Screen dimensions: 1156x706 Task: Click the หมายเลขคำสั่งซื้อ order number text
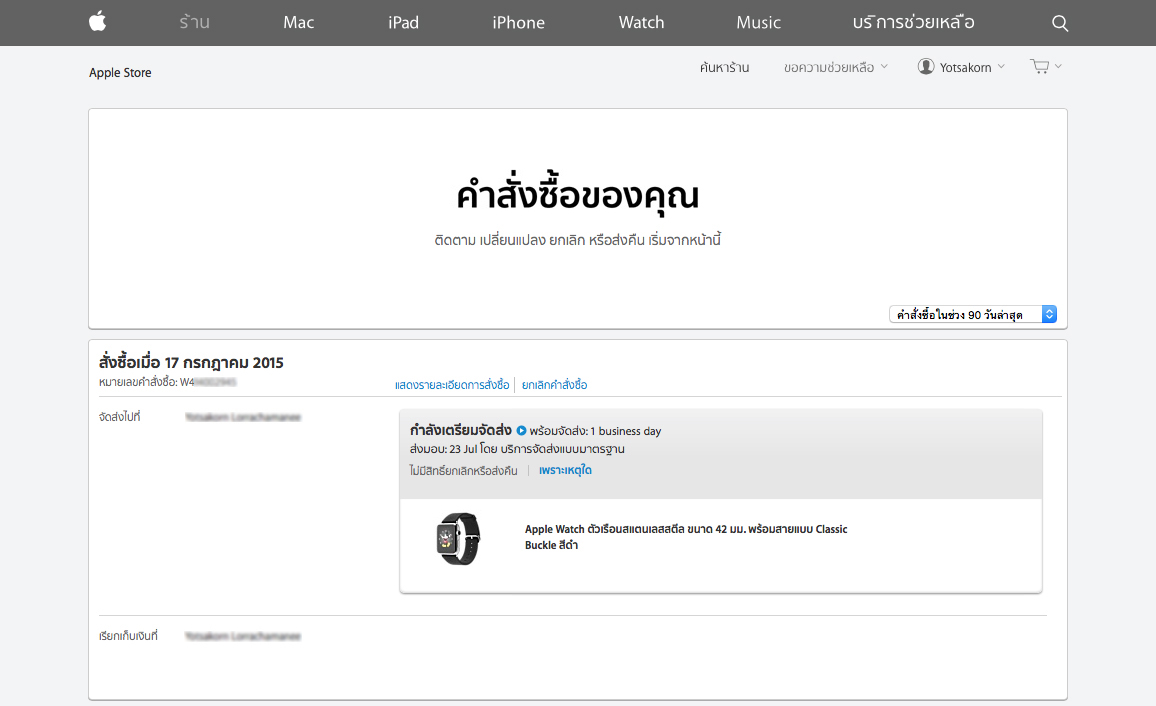tap(167, 382)
